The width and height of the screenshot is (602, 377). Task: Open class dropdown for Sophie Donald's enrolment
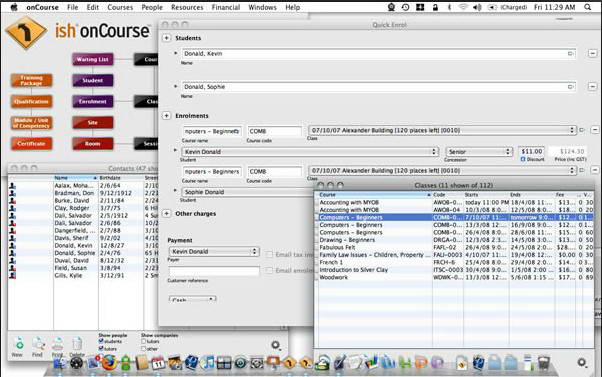(442, 170)
